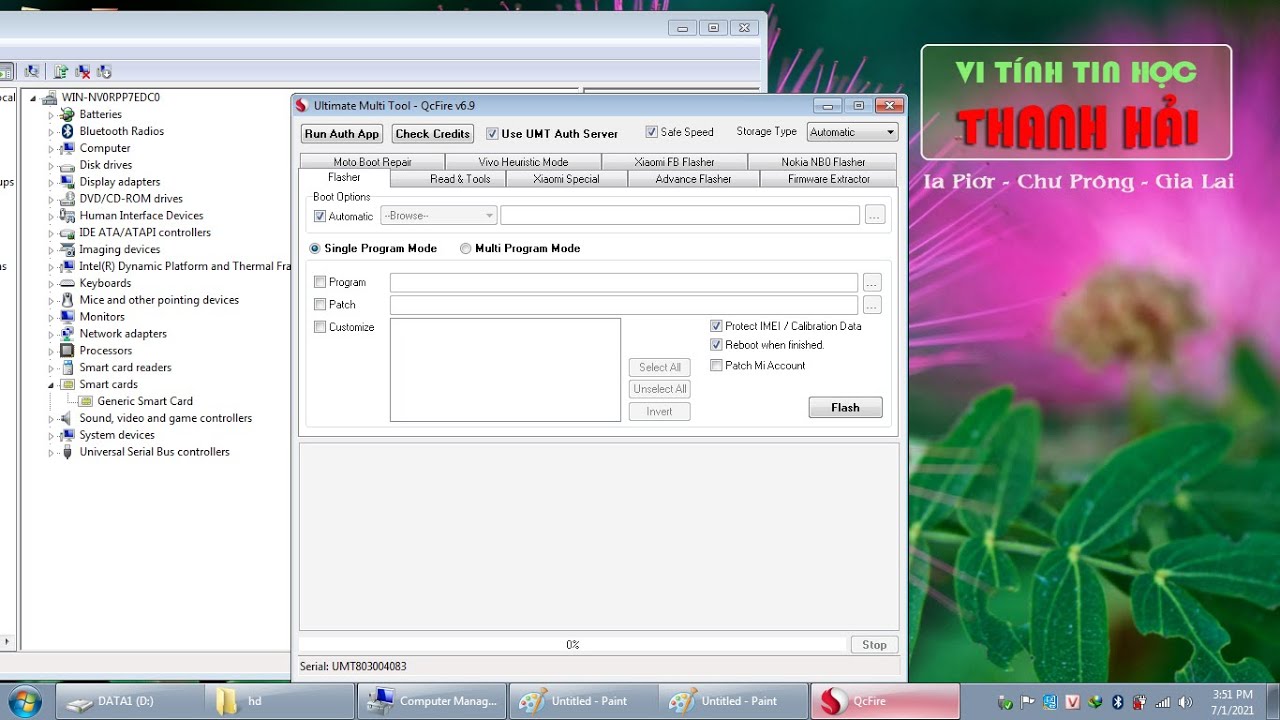The height and width of the screenshot is (720, 1280).
Task: Click the Imaging devices camera icon
Action: pyautogui.click(x=67, y=249)
